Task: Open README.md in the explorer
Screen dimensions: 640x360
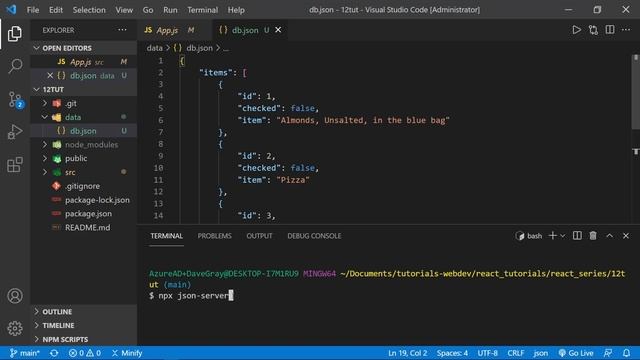Action: (84, 227)
